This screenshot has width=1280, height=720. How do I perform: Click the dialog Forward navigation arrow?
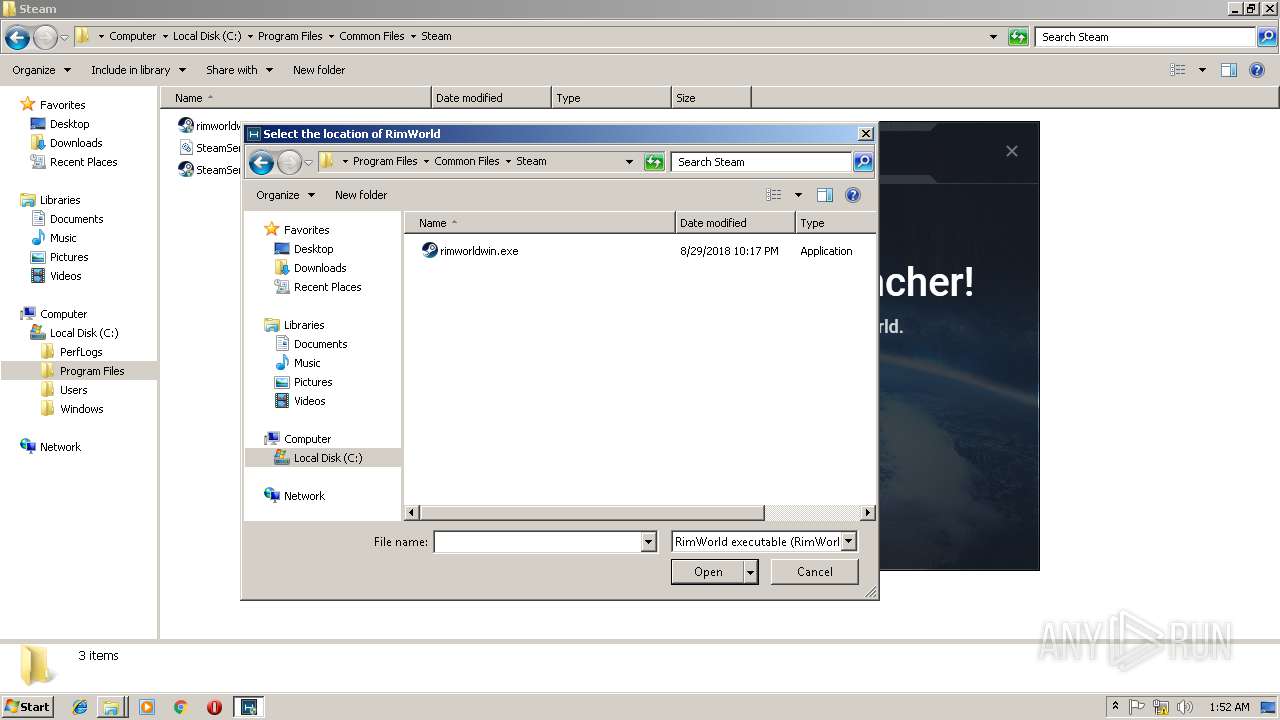(289, 162)
